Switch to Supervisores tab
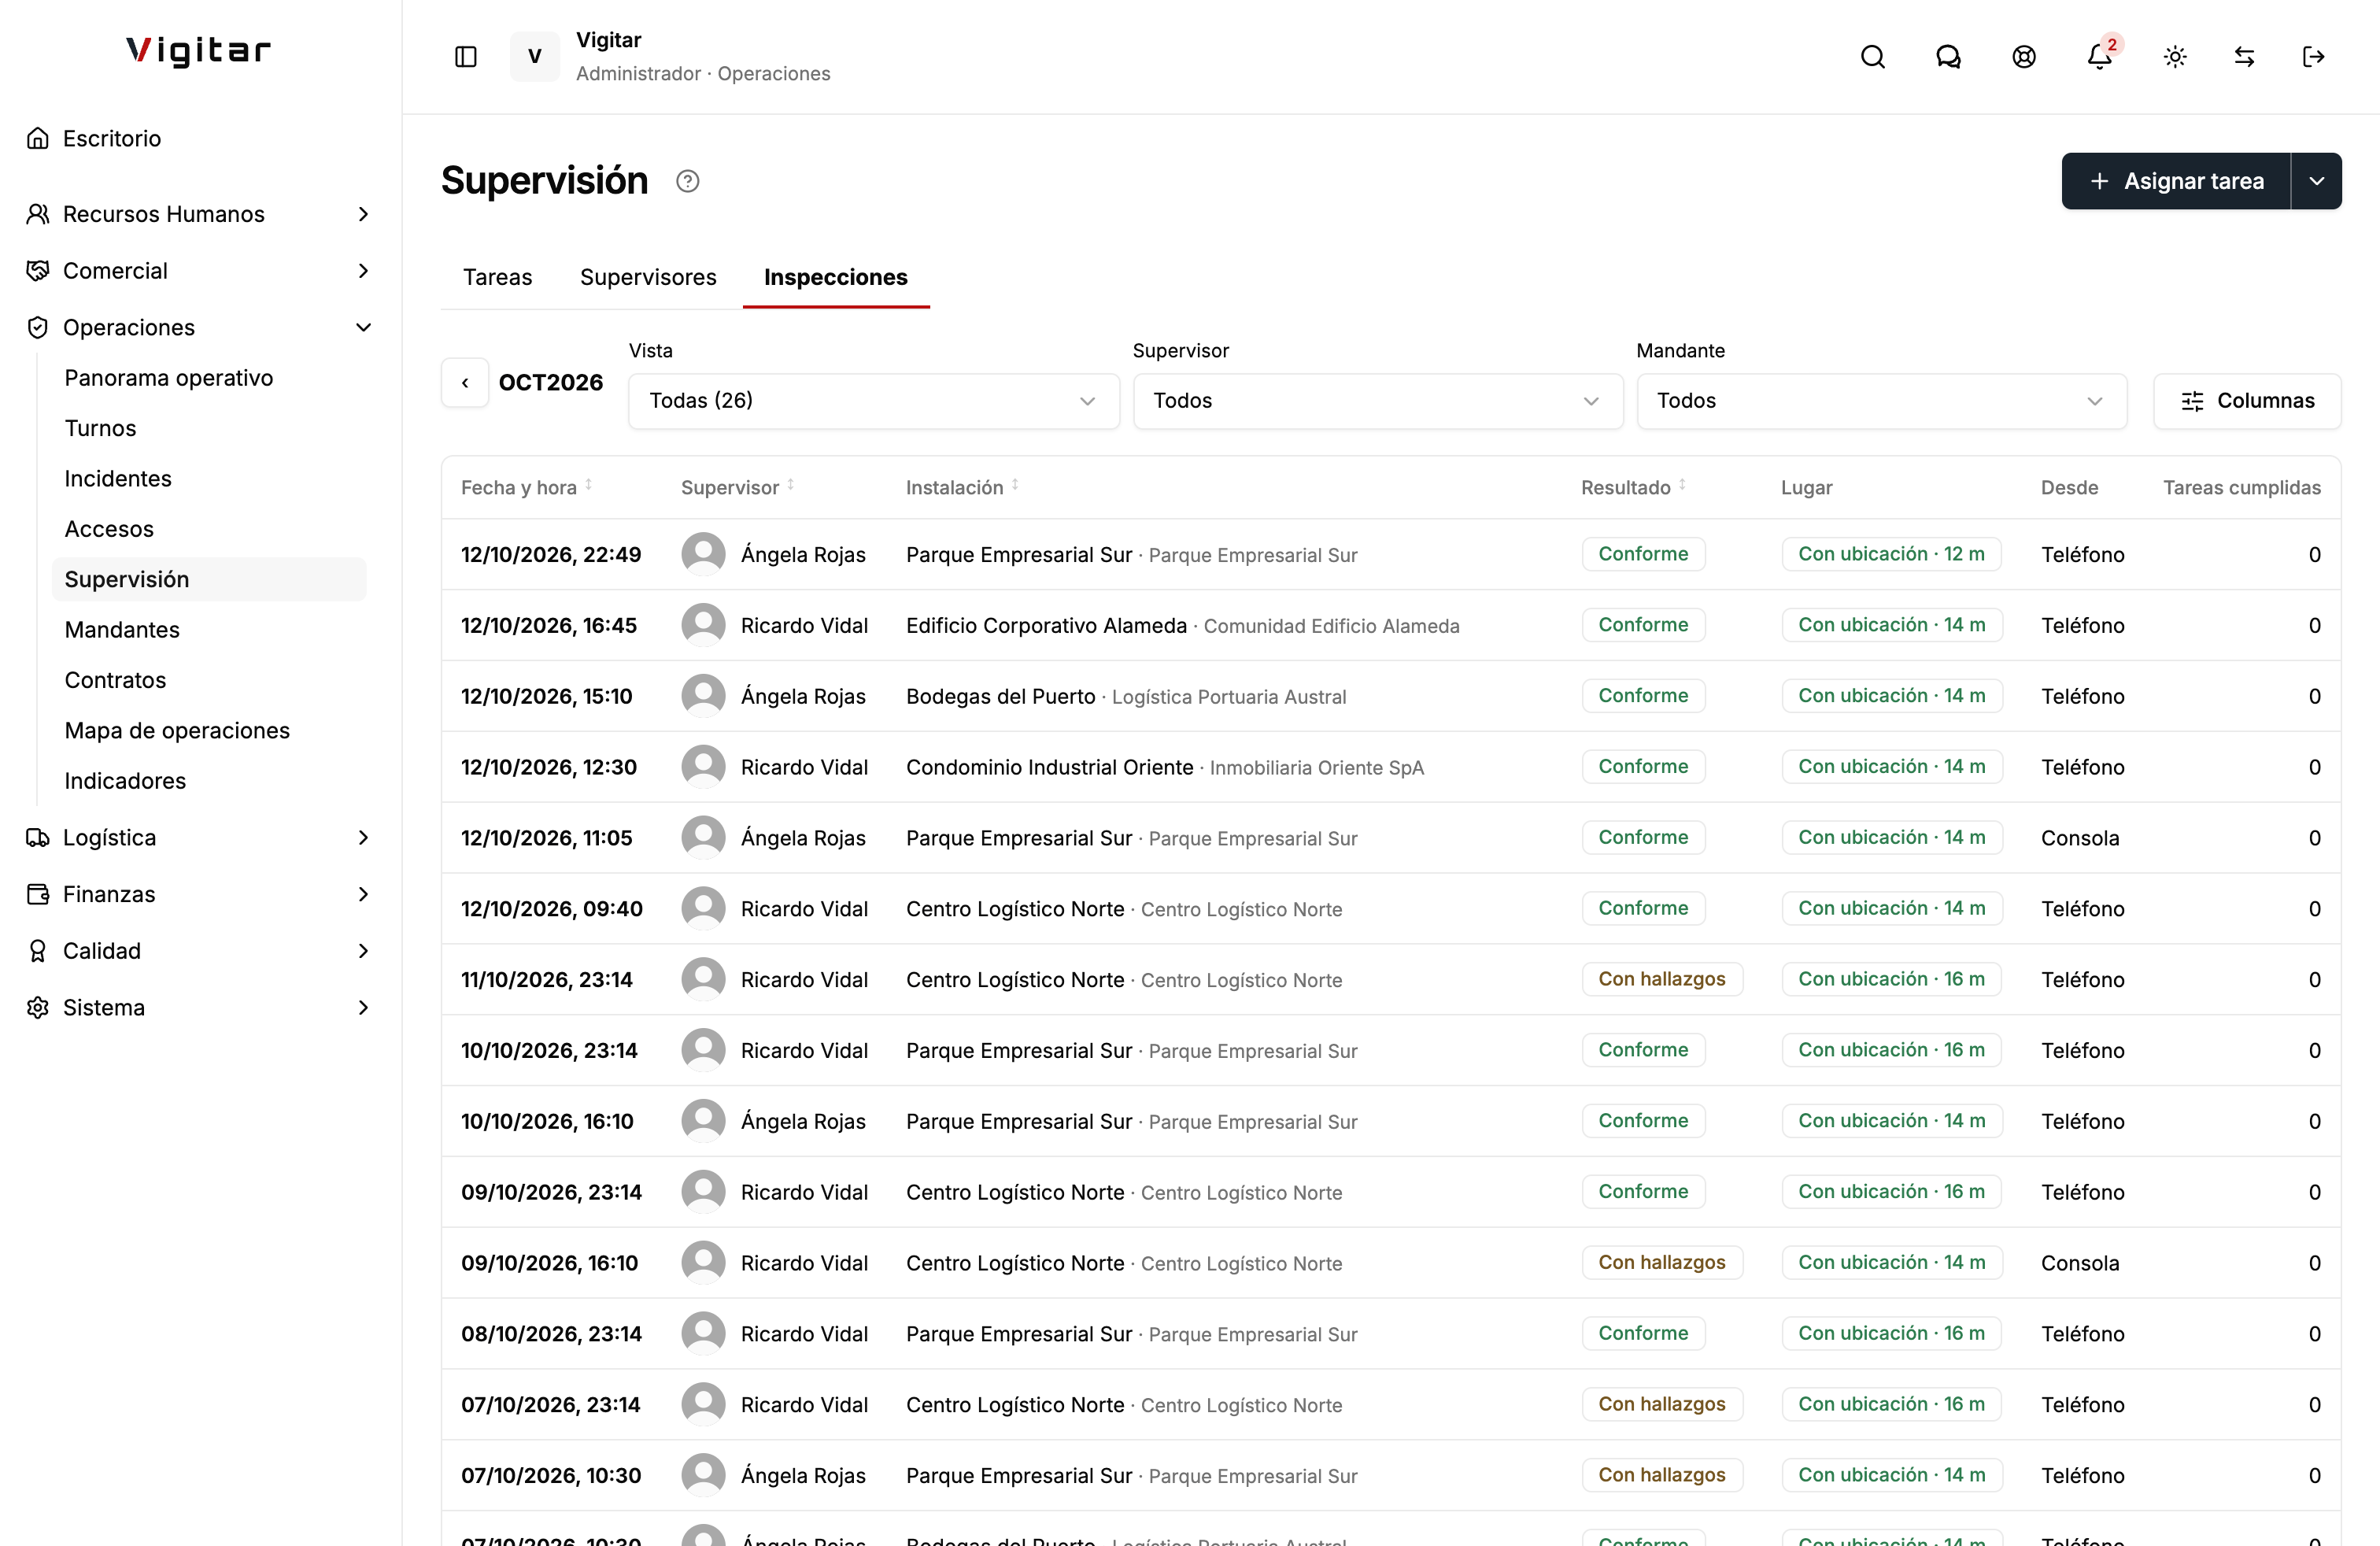The width and height of the screenshot is (2380, 1546). click(x=648, y=277)
